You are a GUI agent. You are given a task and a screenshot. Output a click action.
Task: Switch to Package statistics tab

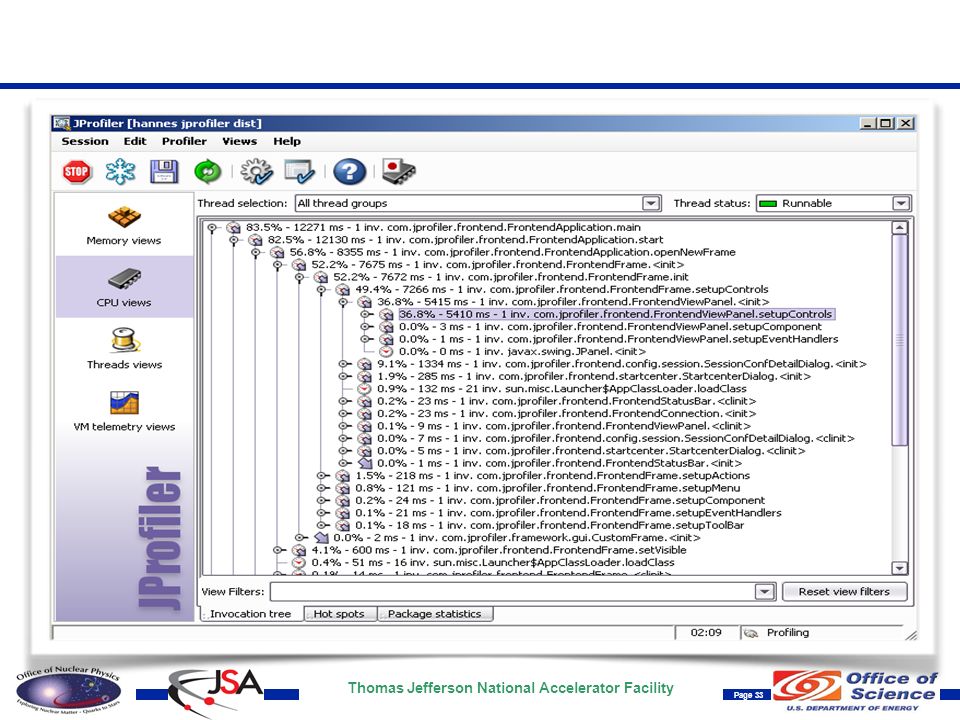click(435, 614)
